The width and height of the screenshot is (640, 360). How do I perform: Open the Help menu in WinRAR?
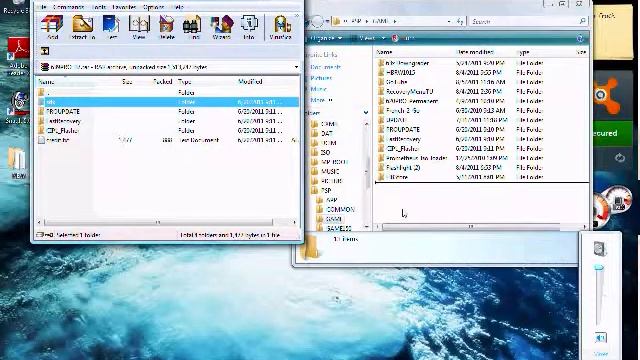[x=177, y=7]
